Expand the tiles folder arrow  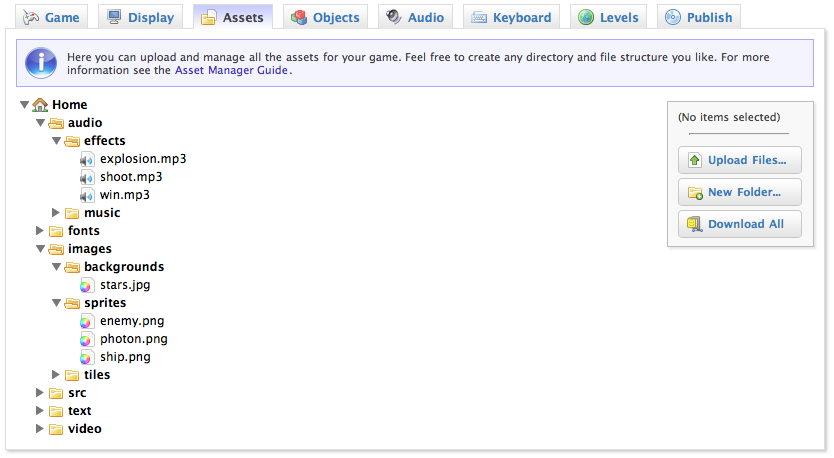coord(56,375)
